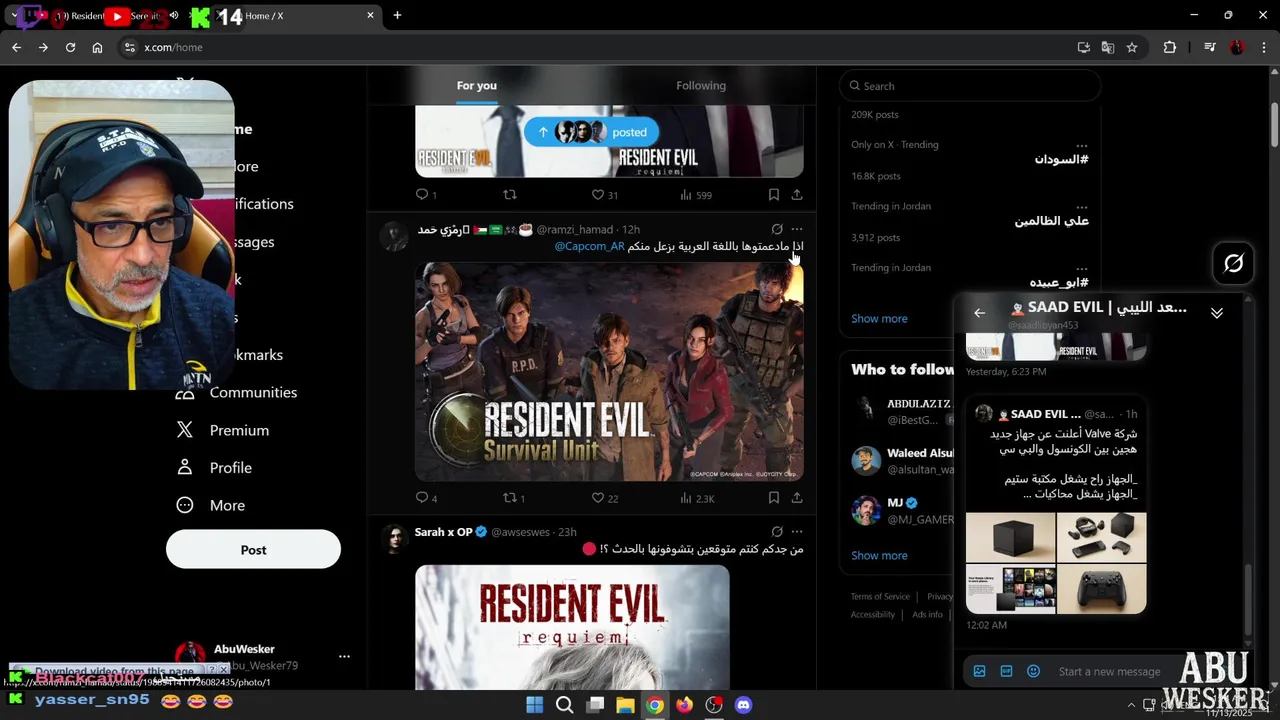Show more trending topics
Screen dimensions: 1280x720
(879, 319)
